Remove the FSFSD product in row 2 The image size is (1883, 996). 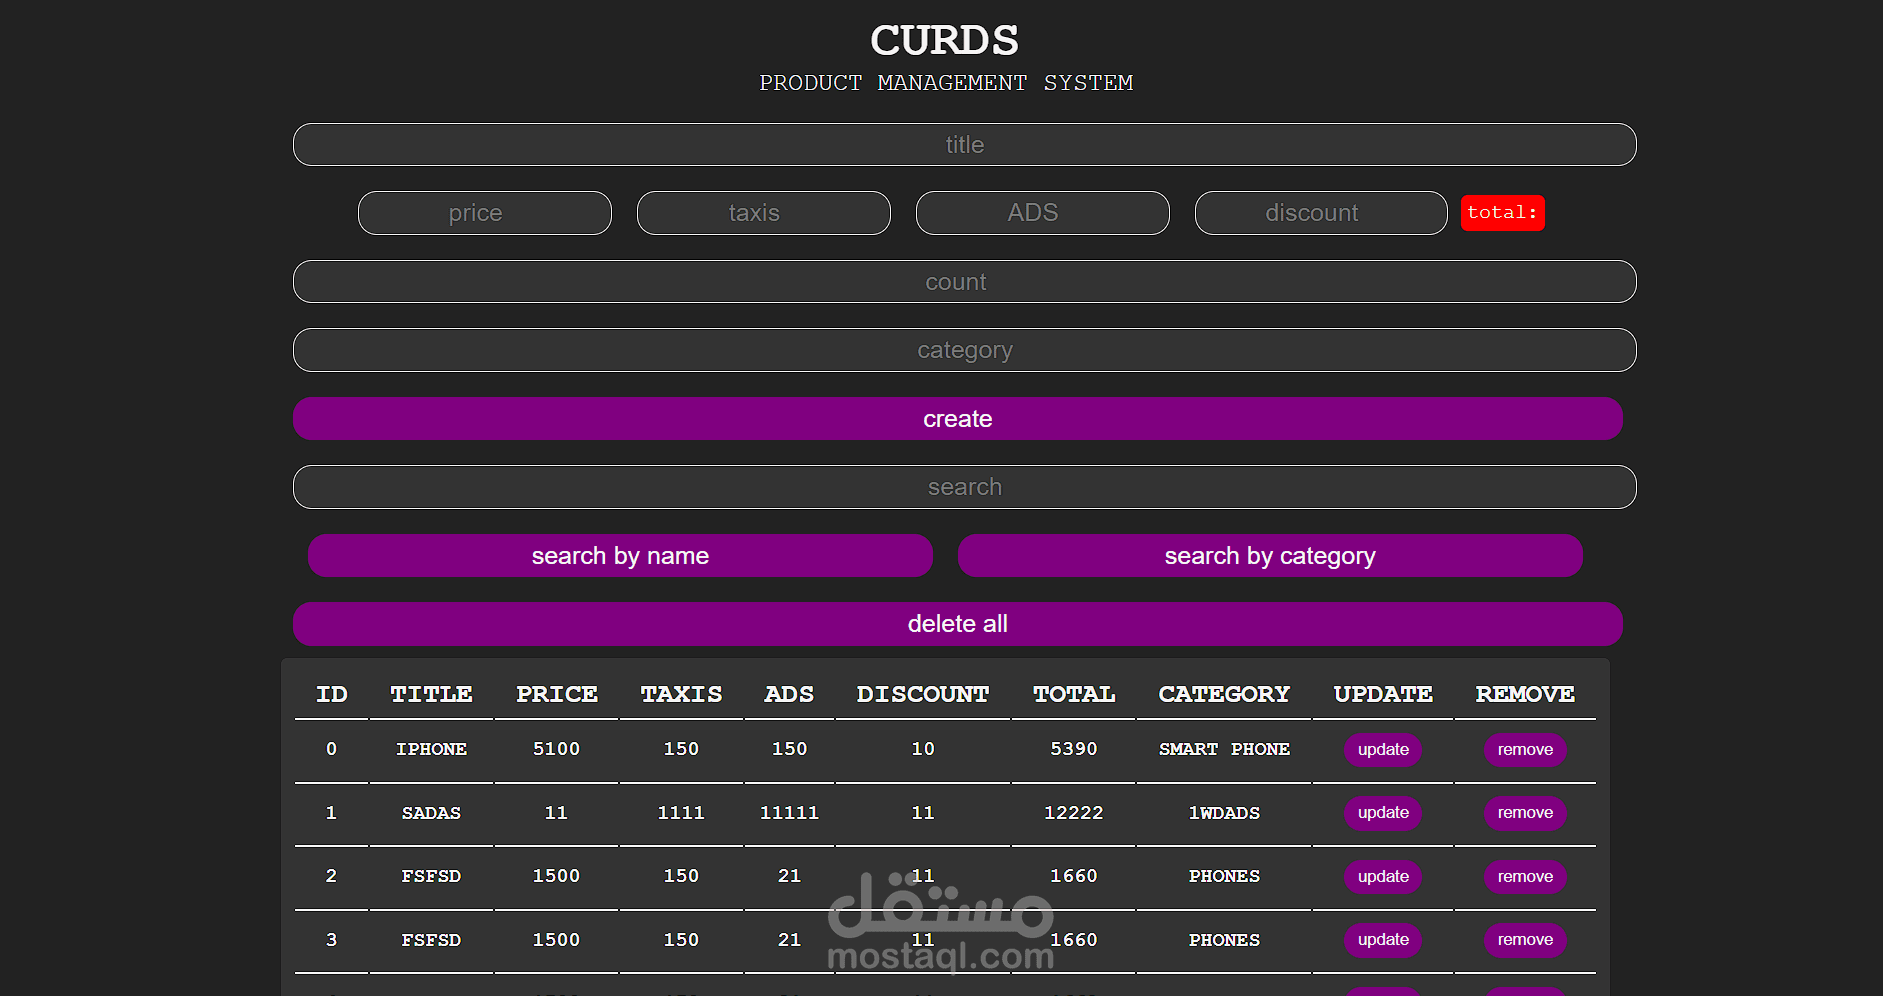tap(1524, 876)
